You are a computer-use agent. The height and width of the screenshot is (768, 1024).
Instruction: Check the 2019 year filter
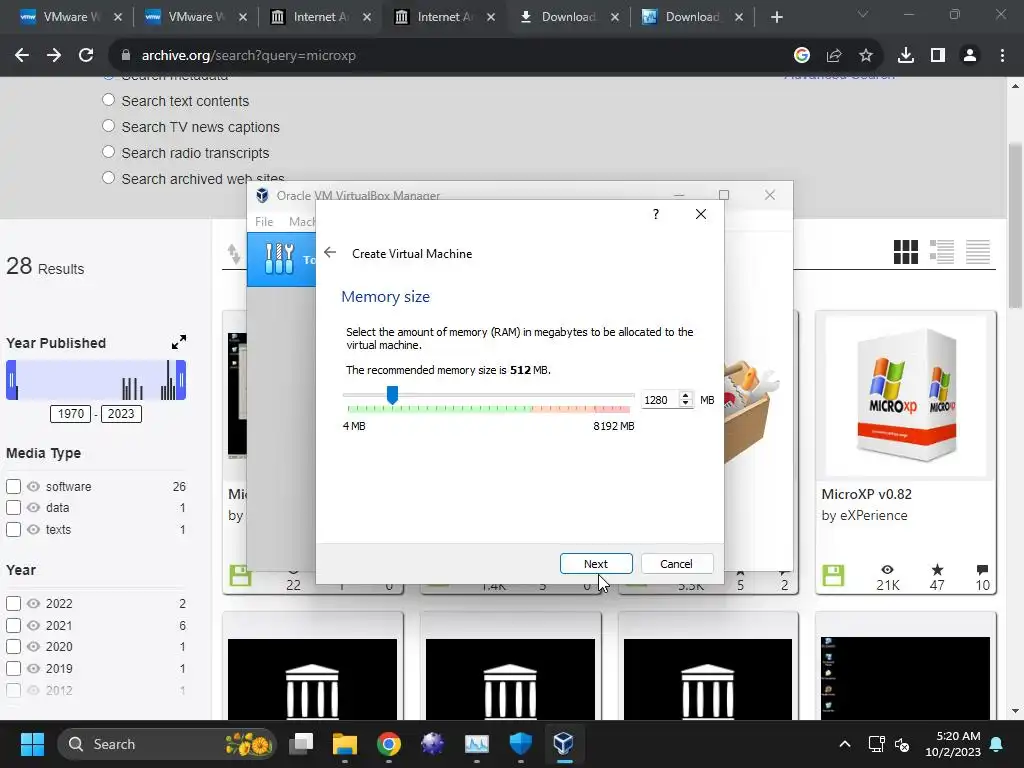tap(14, 668)
